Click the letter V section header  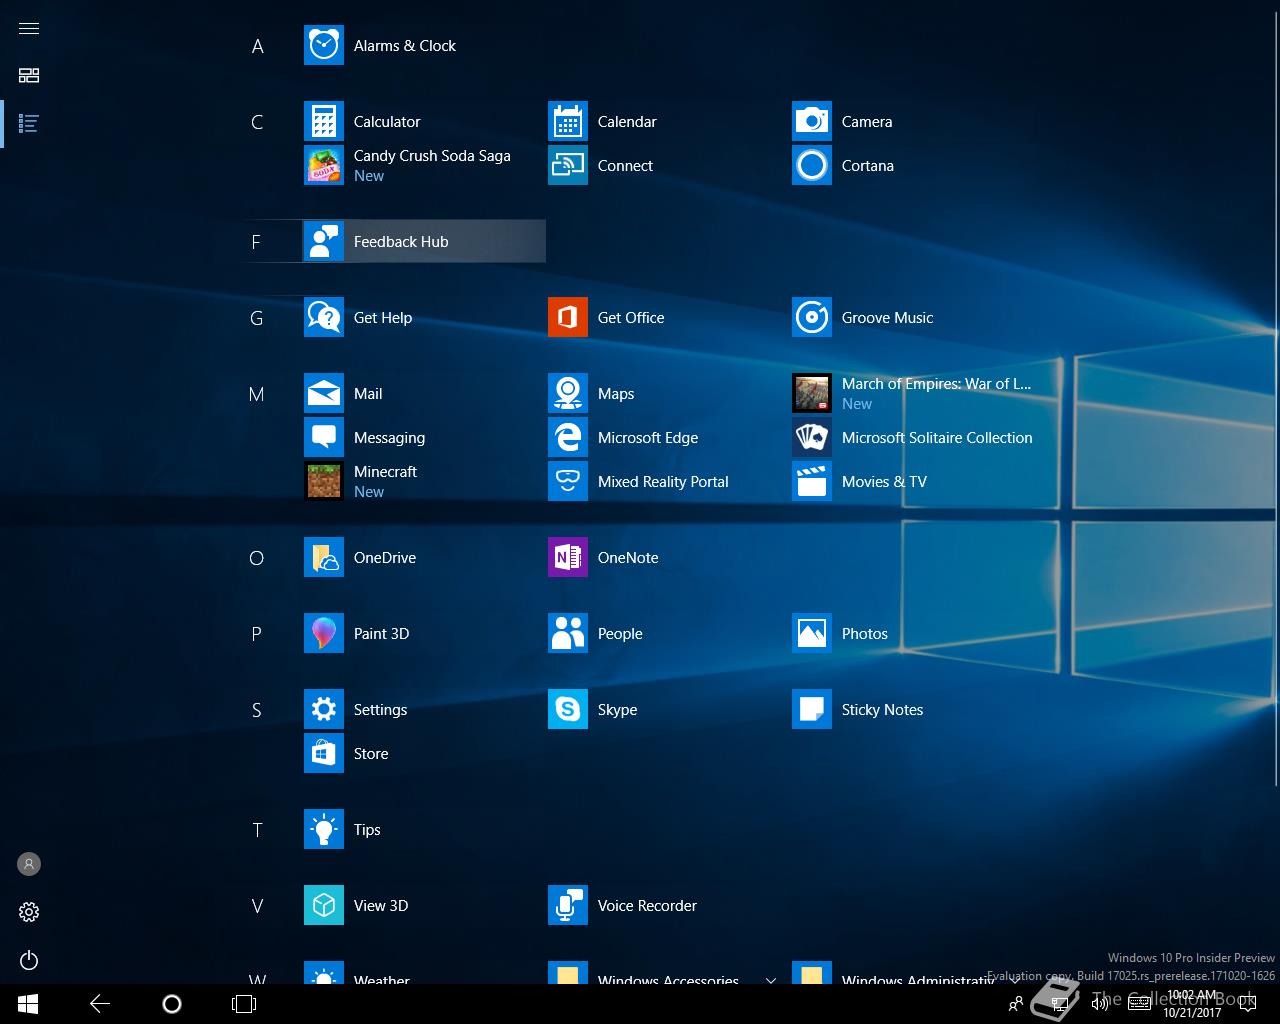[x=257, y=906]
